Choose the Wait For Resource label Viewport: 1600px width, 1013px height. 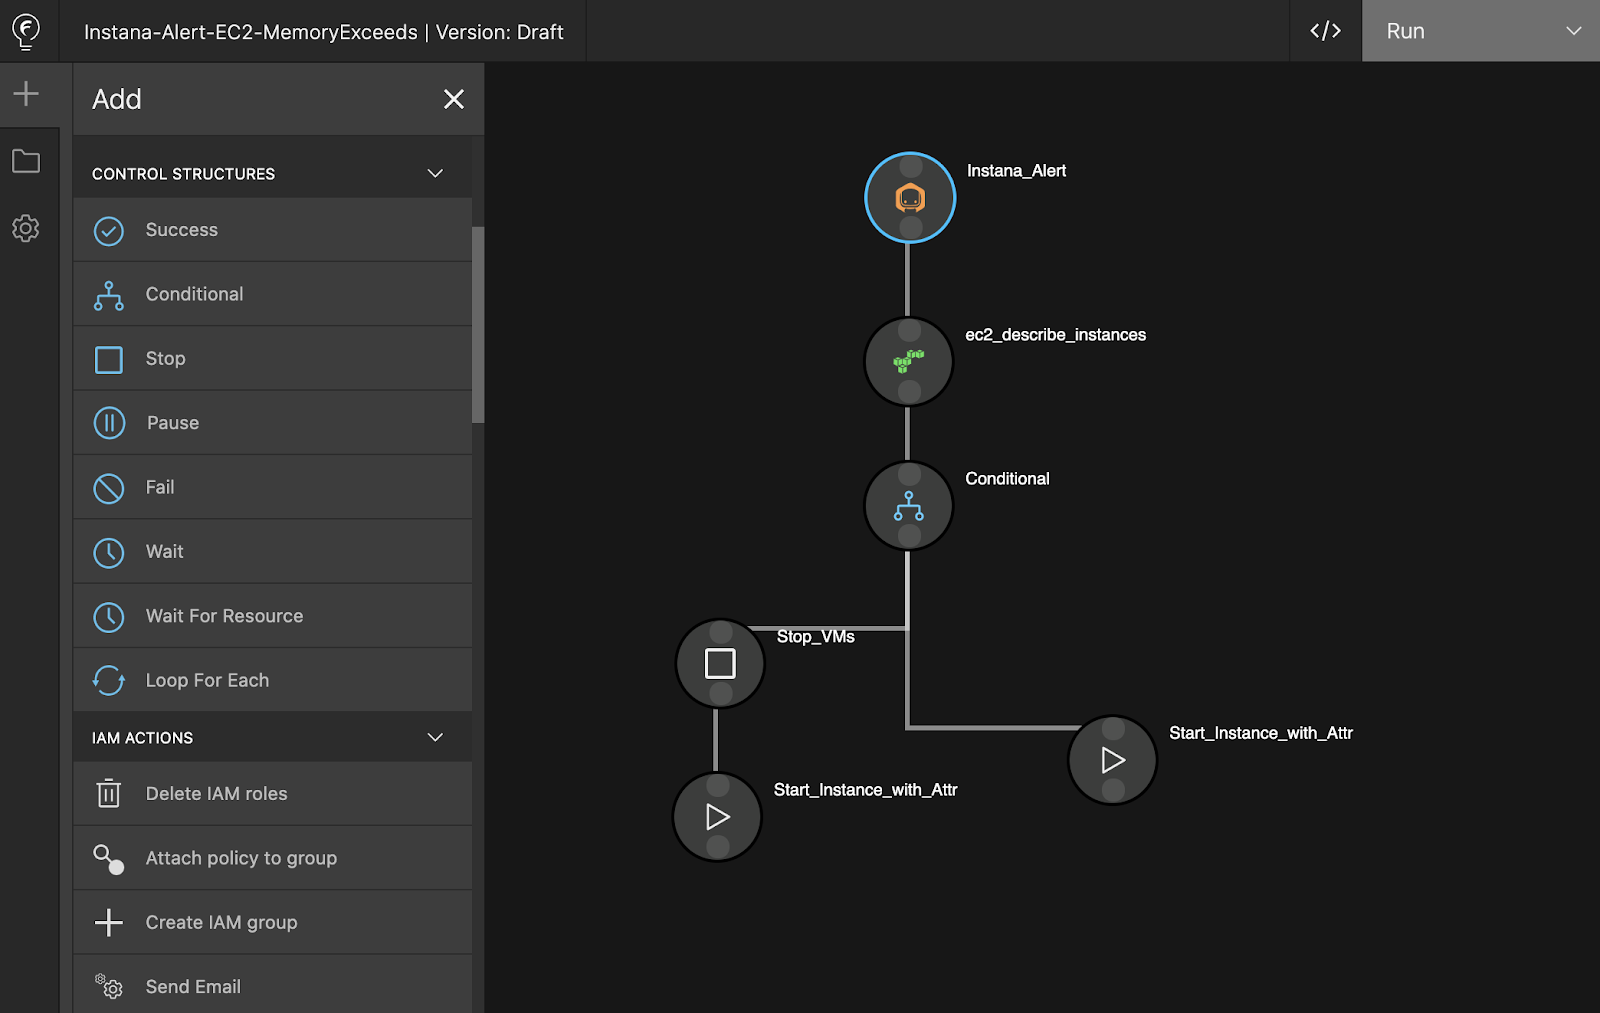click(225, 616)
